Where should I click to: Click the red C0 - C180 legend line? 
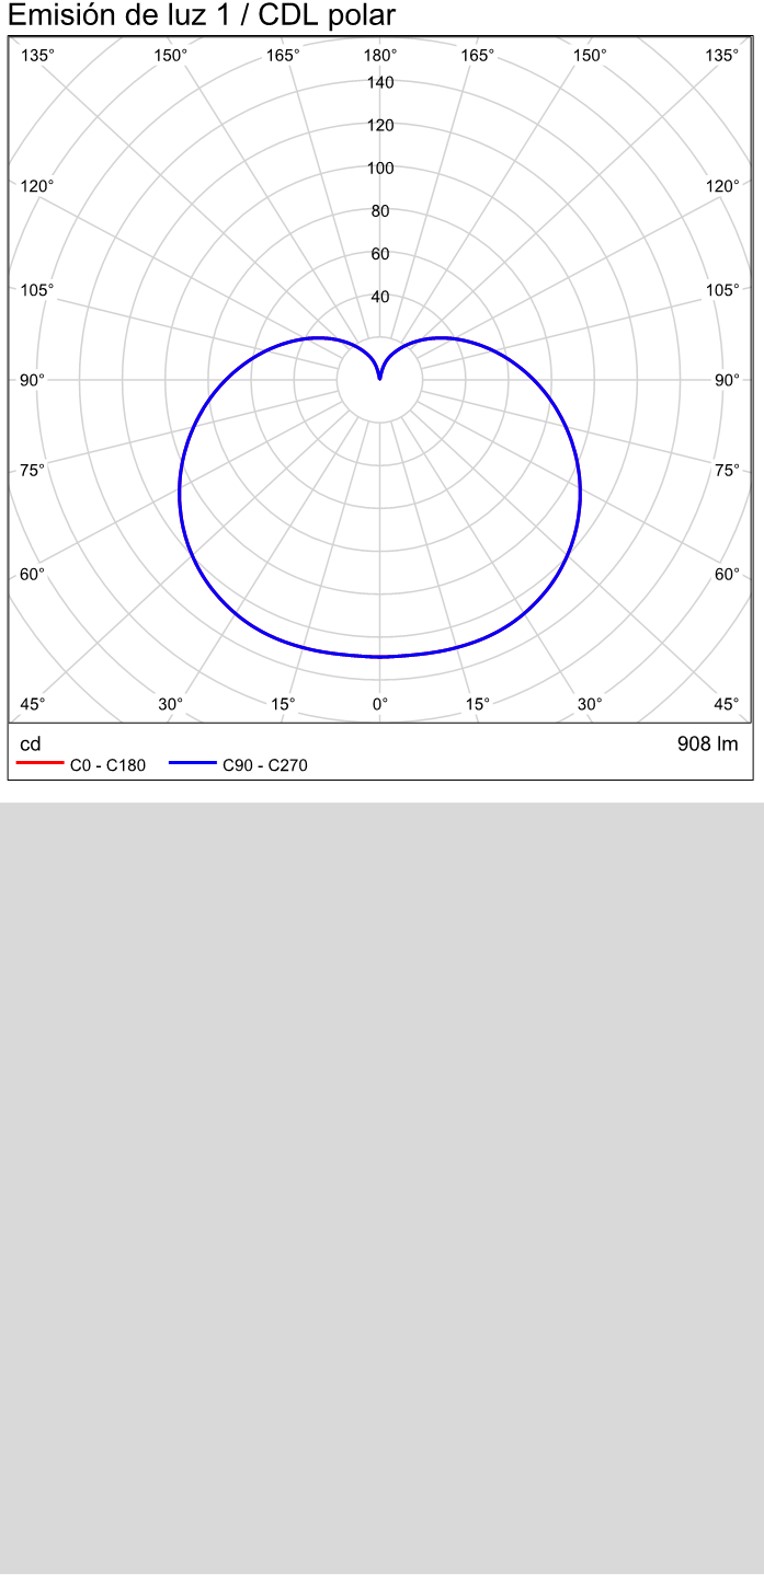pyautogui.click(x=40, y=765)
